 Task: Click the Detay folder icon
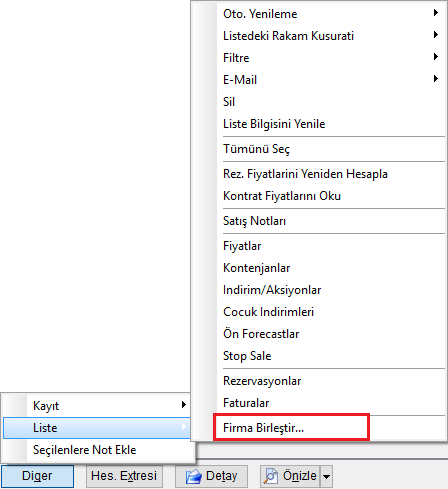194,476
